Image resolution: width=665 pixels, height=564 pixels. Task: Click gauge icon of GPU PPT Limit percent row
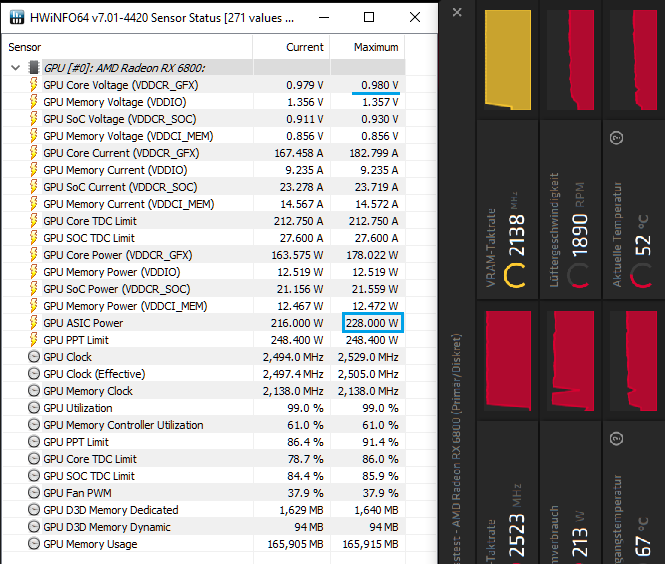click(x=34, y=442)
